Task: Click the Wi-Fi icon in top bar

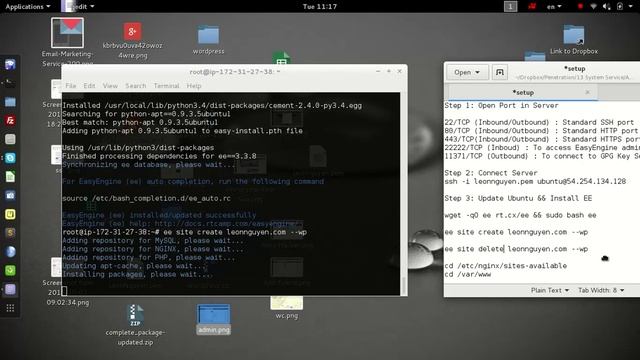Action: coord(593,7)
